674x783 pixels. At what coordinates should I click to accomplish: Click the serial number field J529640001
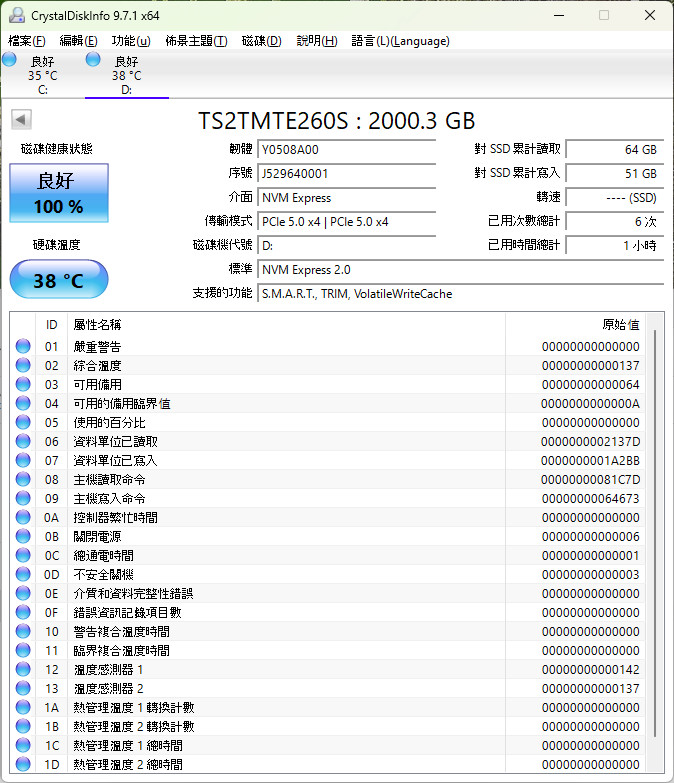[346, 174]
